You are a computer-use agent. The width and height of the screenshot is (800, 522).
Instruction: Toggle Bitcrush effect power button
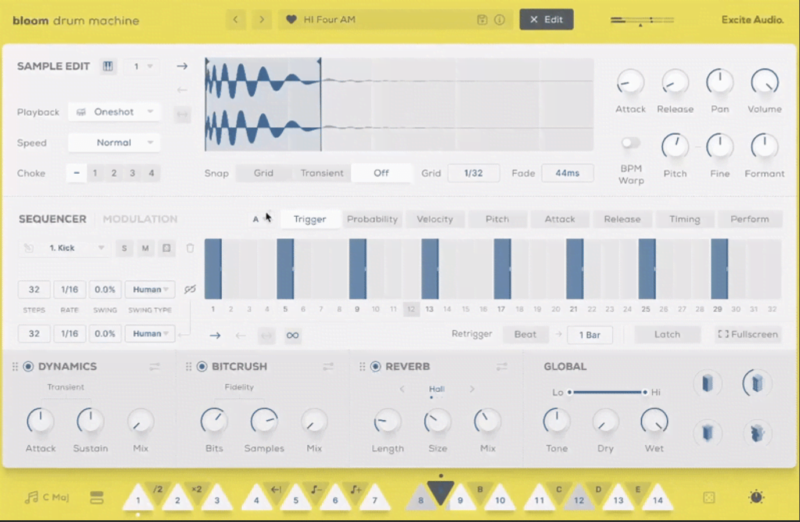point(202,366)
